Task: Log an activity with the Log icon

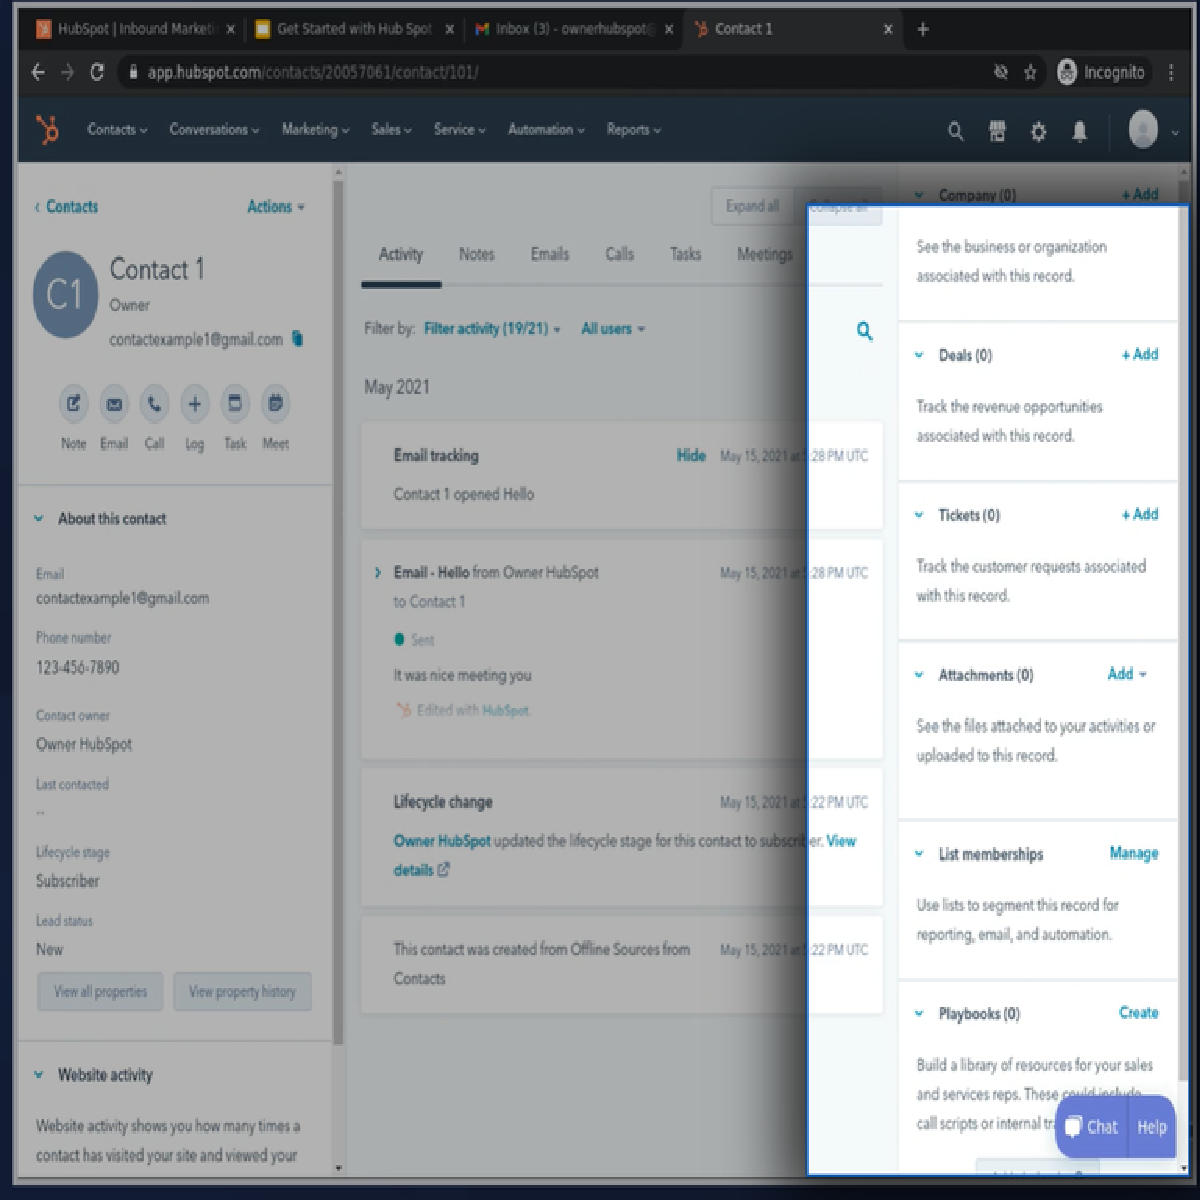Action: (x=195, y=404)
